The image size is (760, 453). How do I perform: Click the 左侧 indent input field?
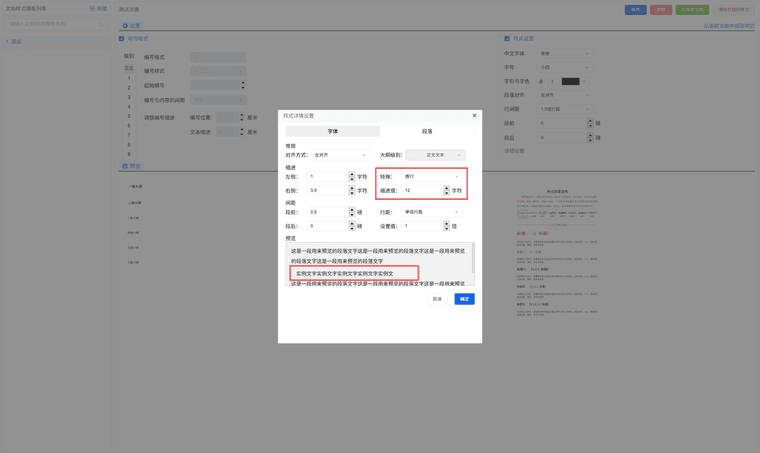tap(328, 176)
